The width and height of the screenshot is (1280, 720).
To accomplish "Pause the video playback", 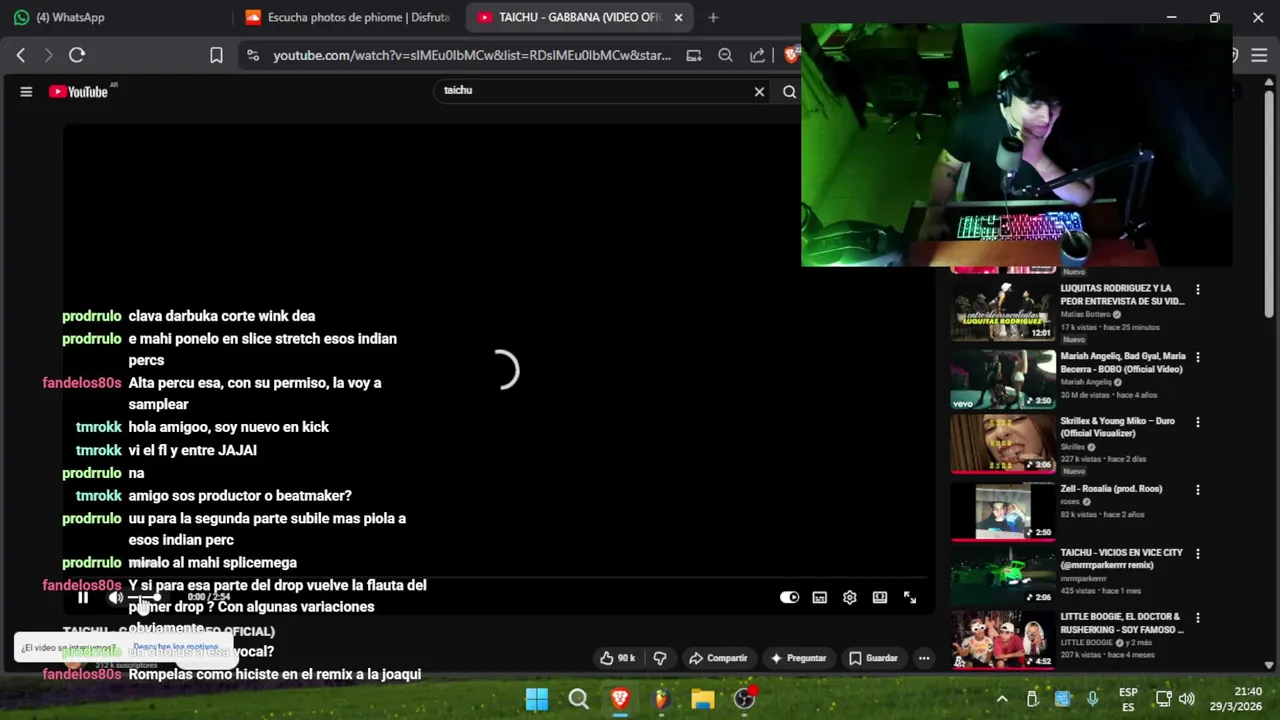I will 83,598.
